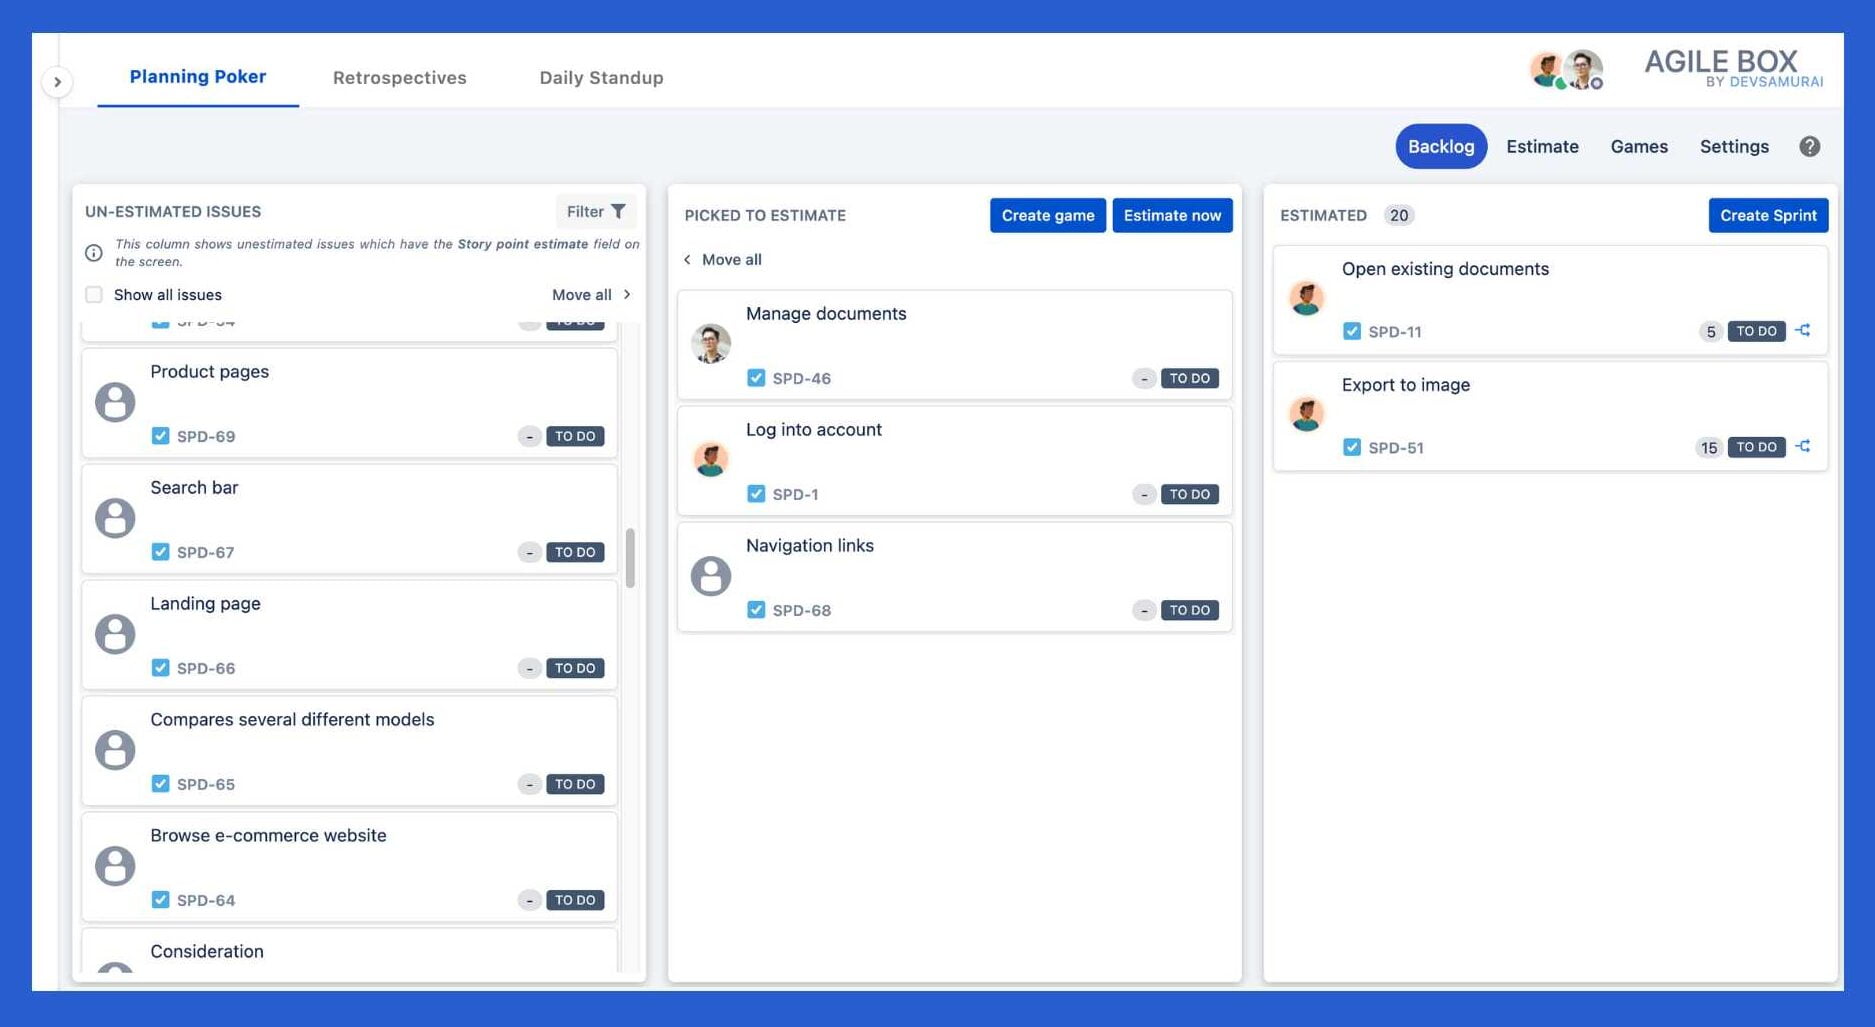Uncheck the SPD-69 issue checkbox
The image size is (1875, 1027).
[160, 436]
